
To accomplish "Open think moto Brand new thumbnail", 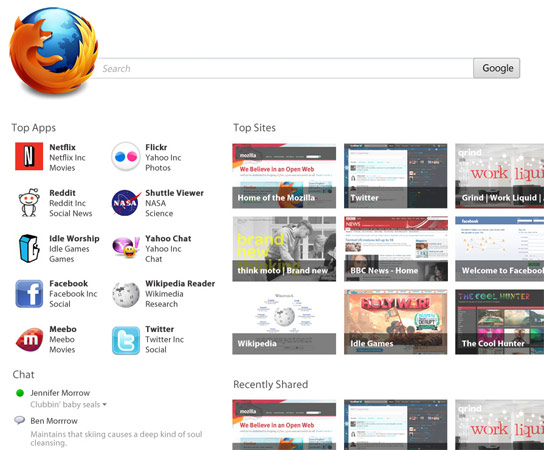I will coord(284,249).
